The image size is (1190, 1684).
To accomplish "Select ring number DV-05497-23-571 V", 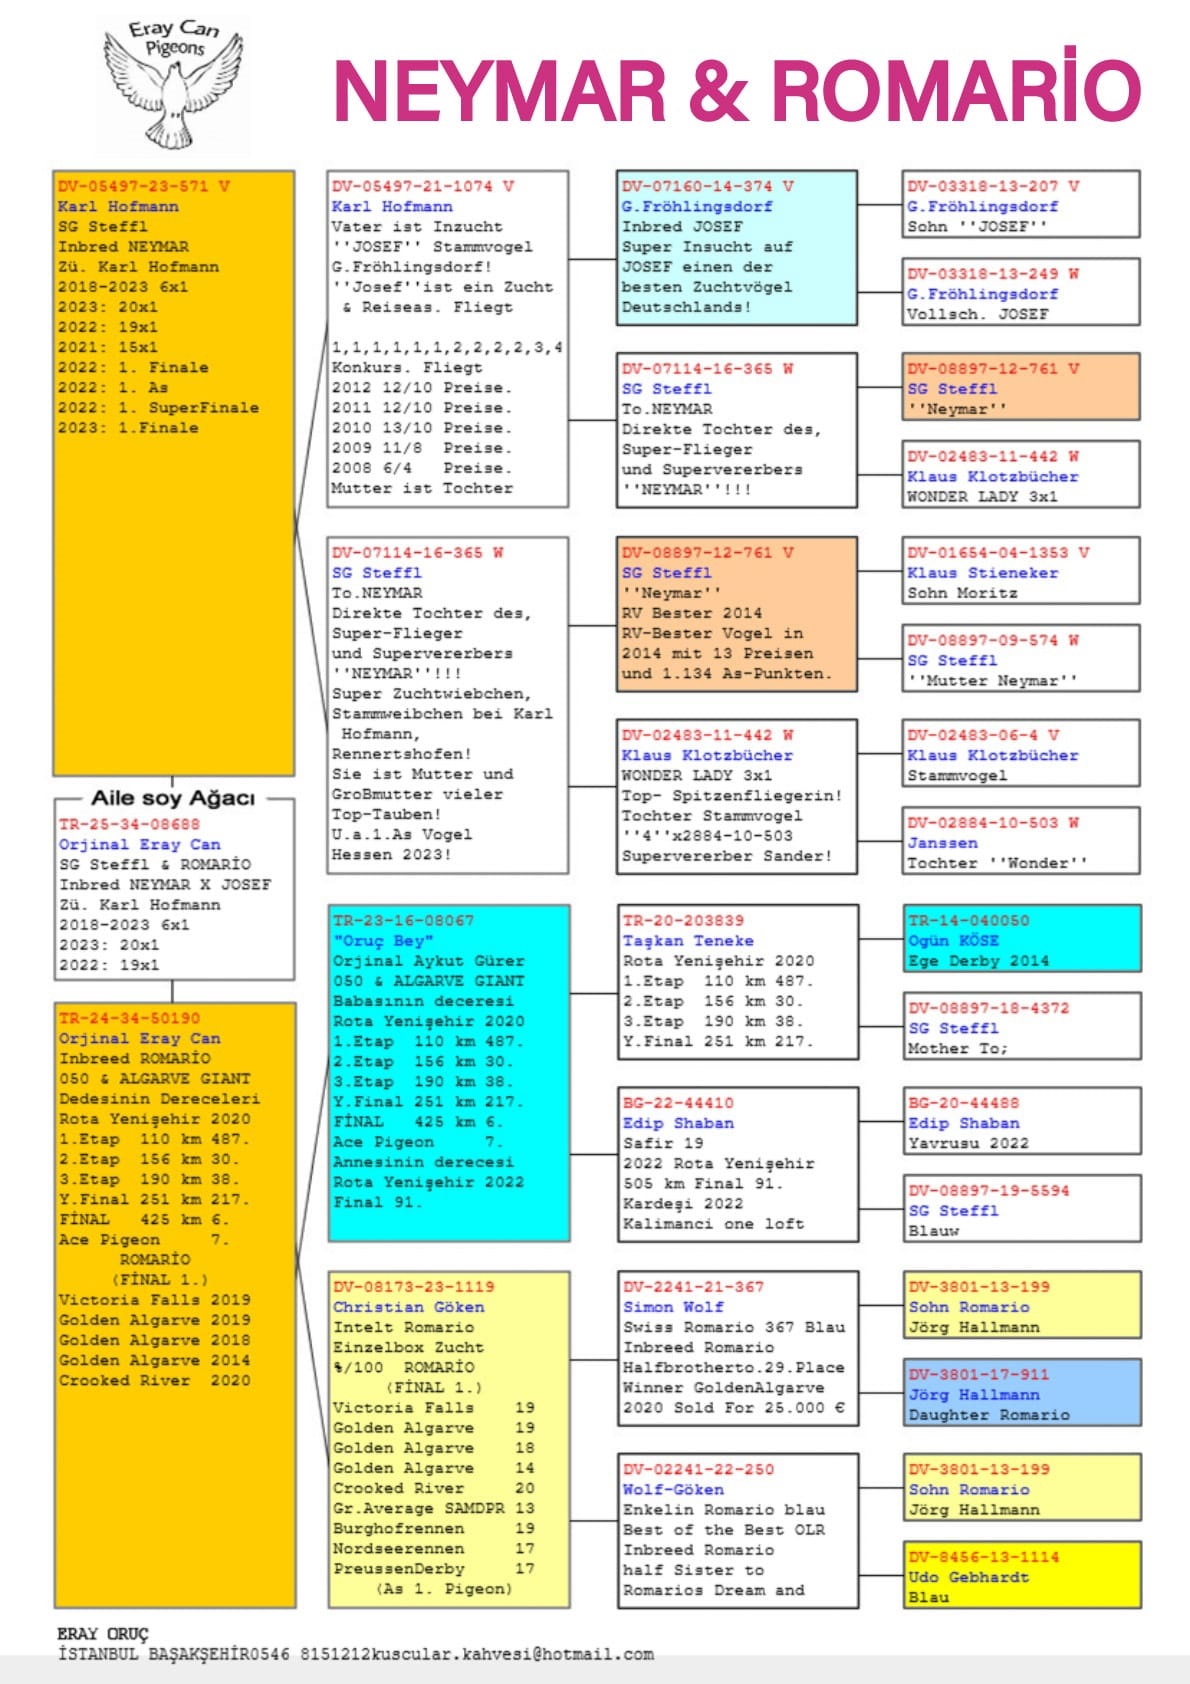I will coord(144,186).
